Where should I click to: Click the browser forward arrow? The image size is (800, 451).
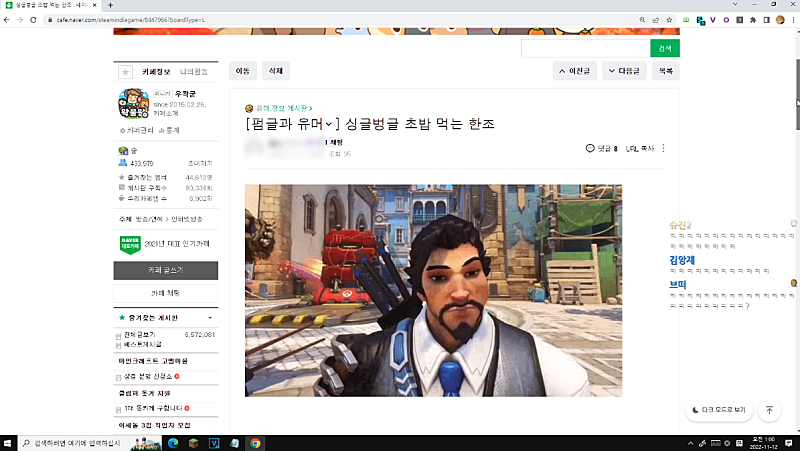tap(20, 20)
